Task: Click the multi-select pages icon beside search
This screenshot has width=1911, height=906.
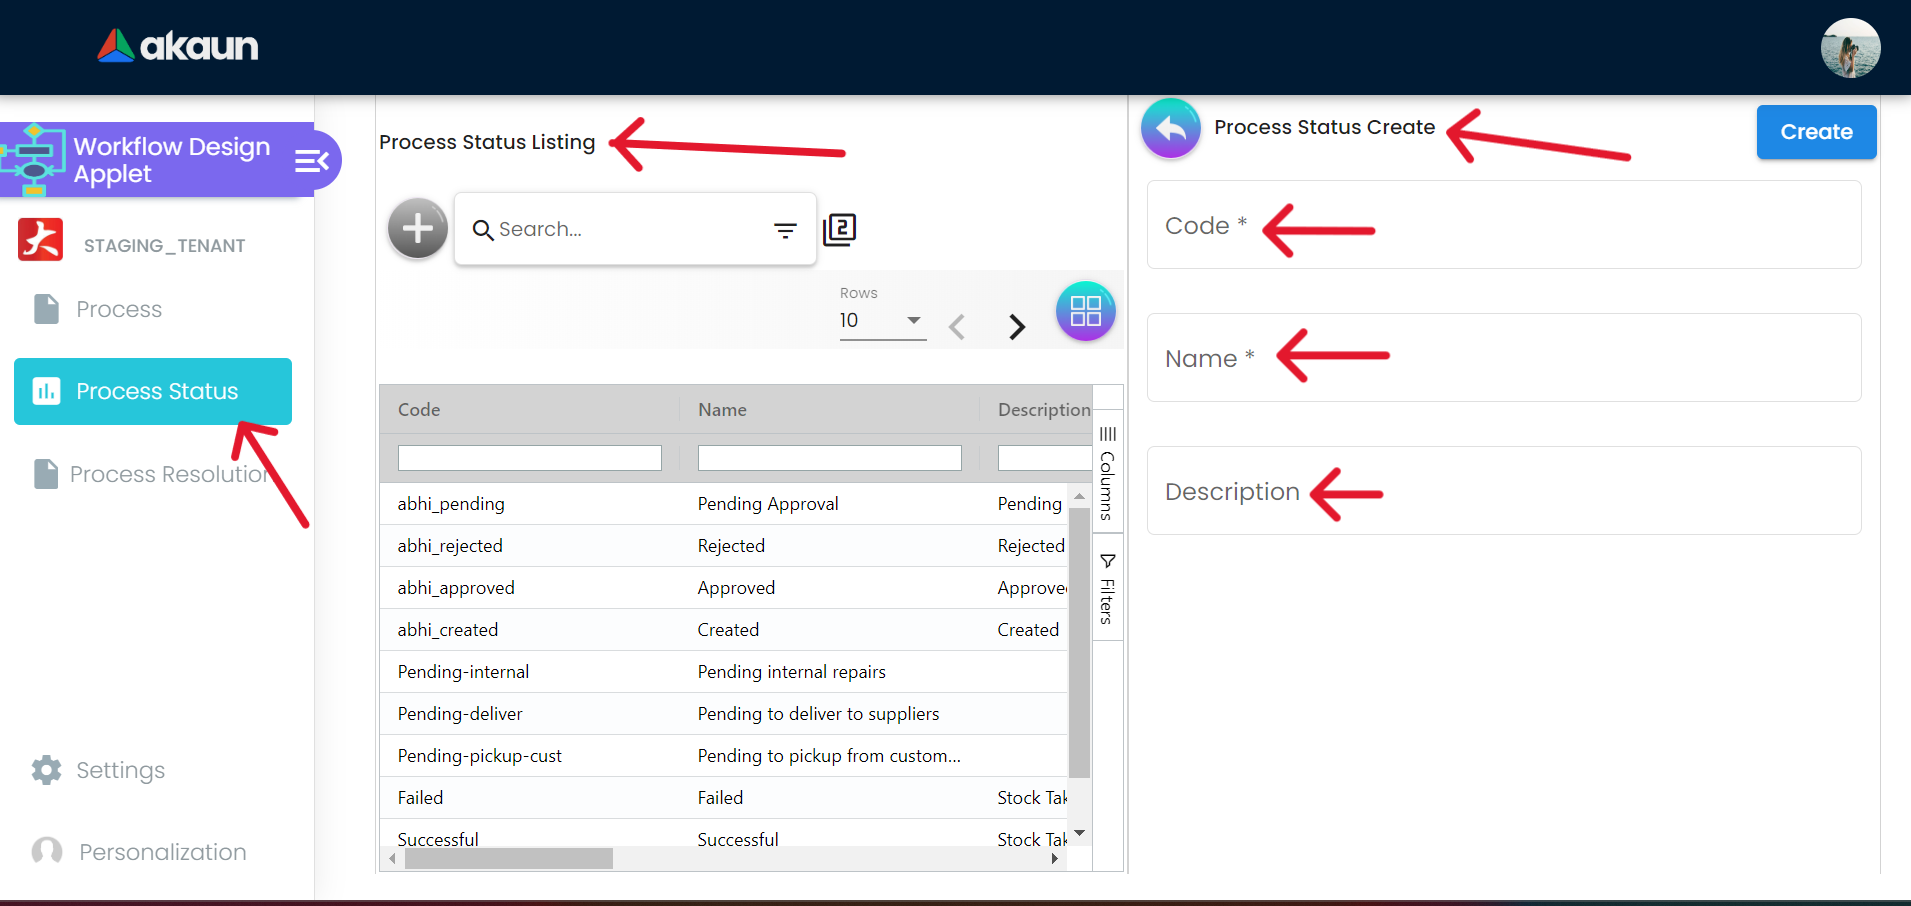Action: tap(839, 229)
